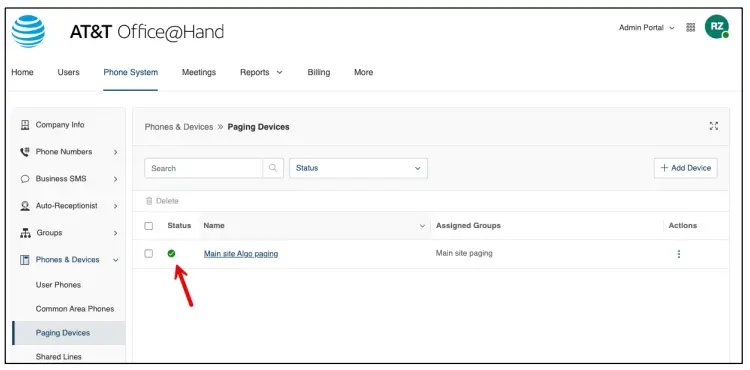750x370 pixels.
Task: Open Main site Algo paging link
Action: [x=241, y=254]
